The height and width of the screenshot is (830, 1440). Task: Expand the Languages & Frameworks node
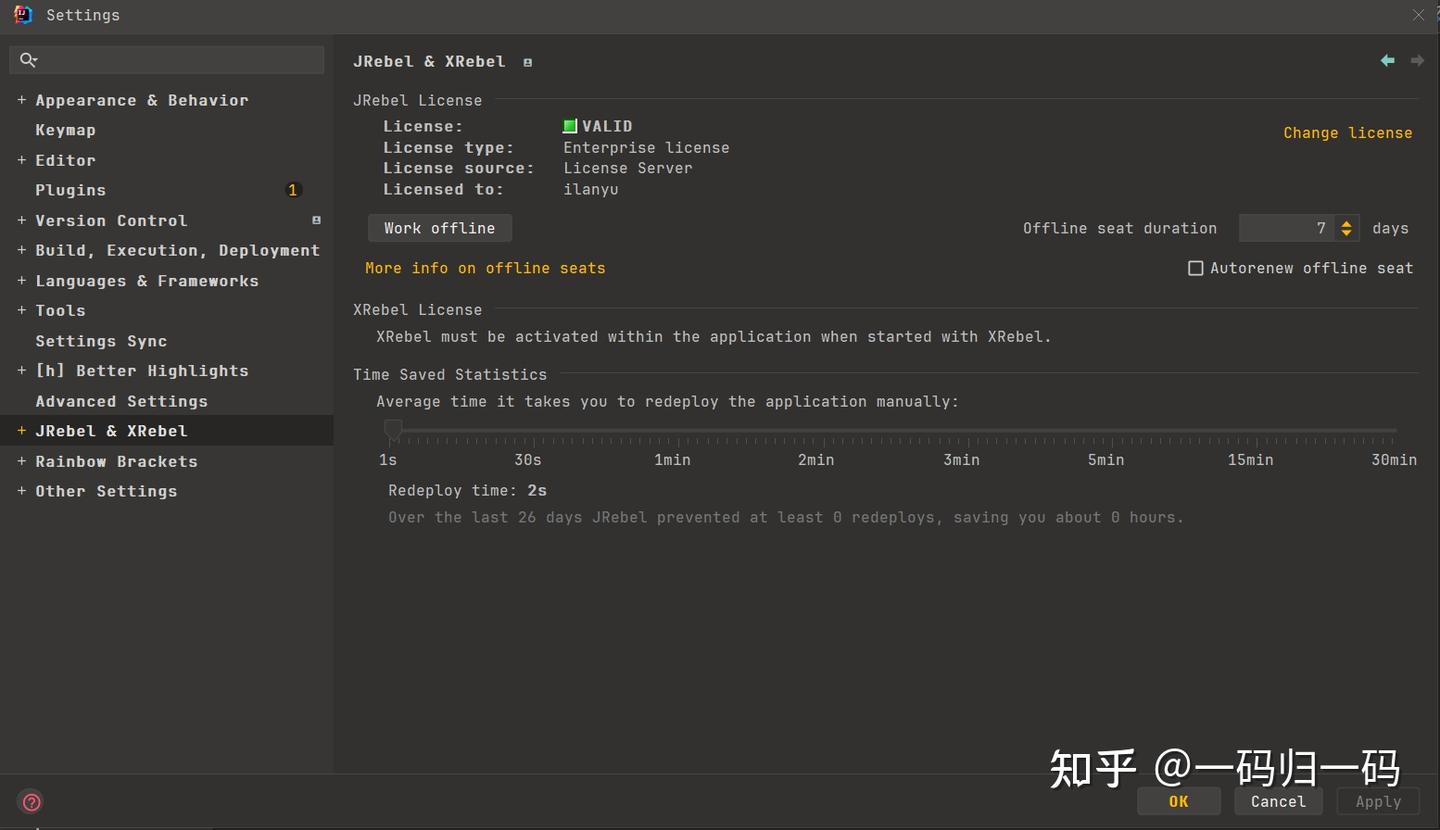[x=21, y=281]
